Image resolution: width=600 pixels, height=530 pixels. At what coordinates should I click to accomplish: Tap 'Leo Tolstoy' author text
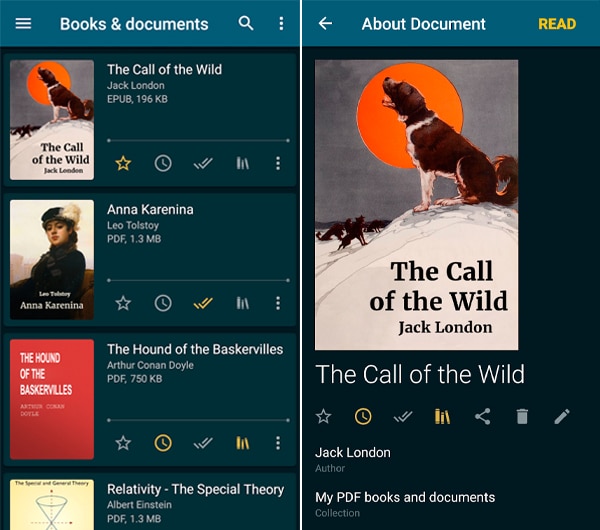pyautogui.click(x=133, y=225)
